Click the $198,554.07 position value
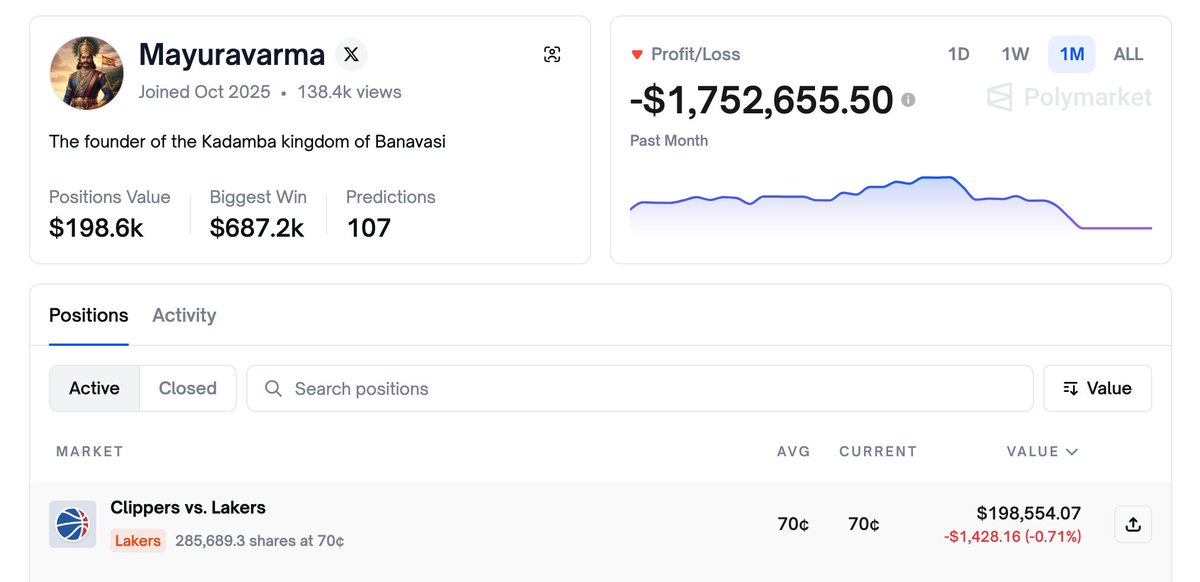The height and width of the screenshot is (582, 1200). [1029, 513]
